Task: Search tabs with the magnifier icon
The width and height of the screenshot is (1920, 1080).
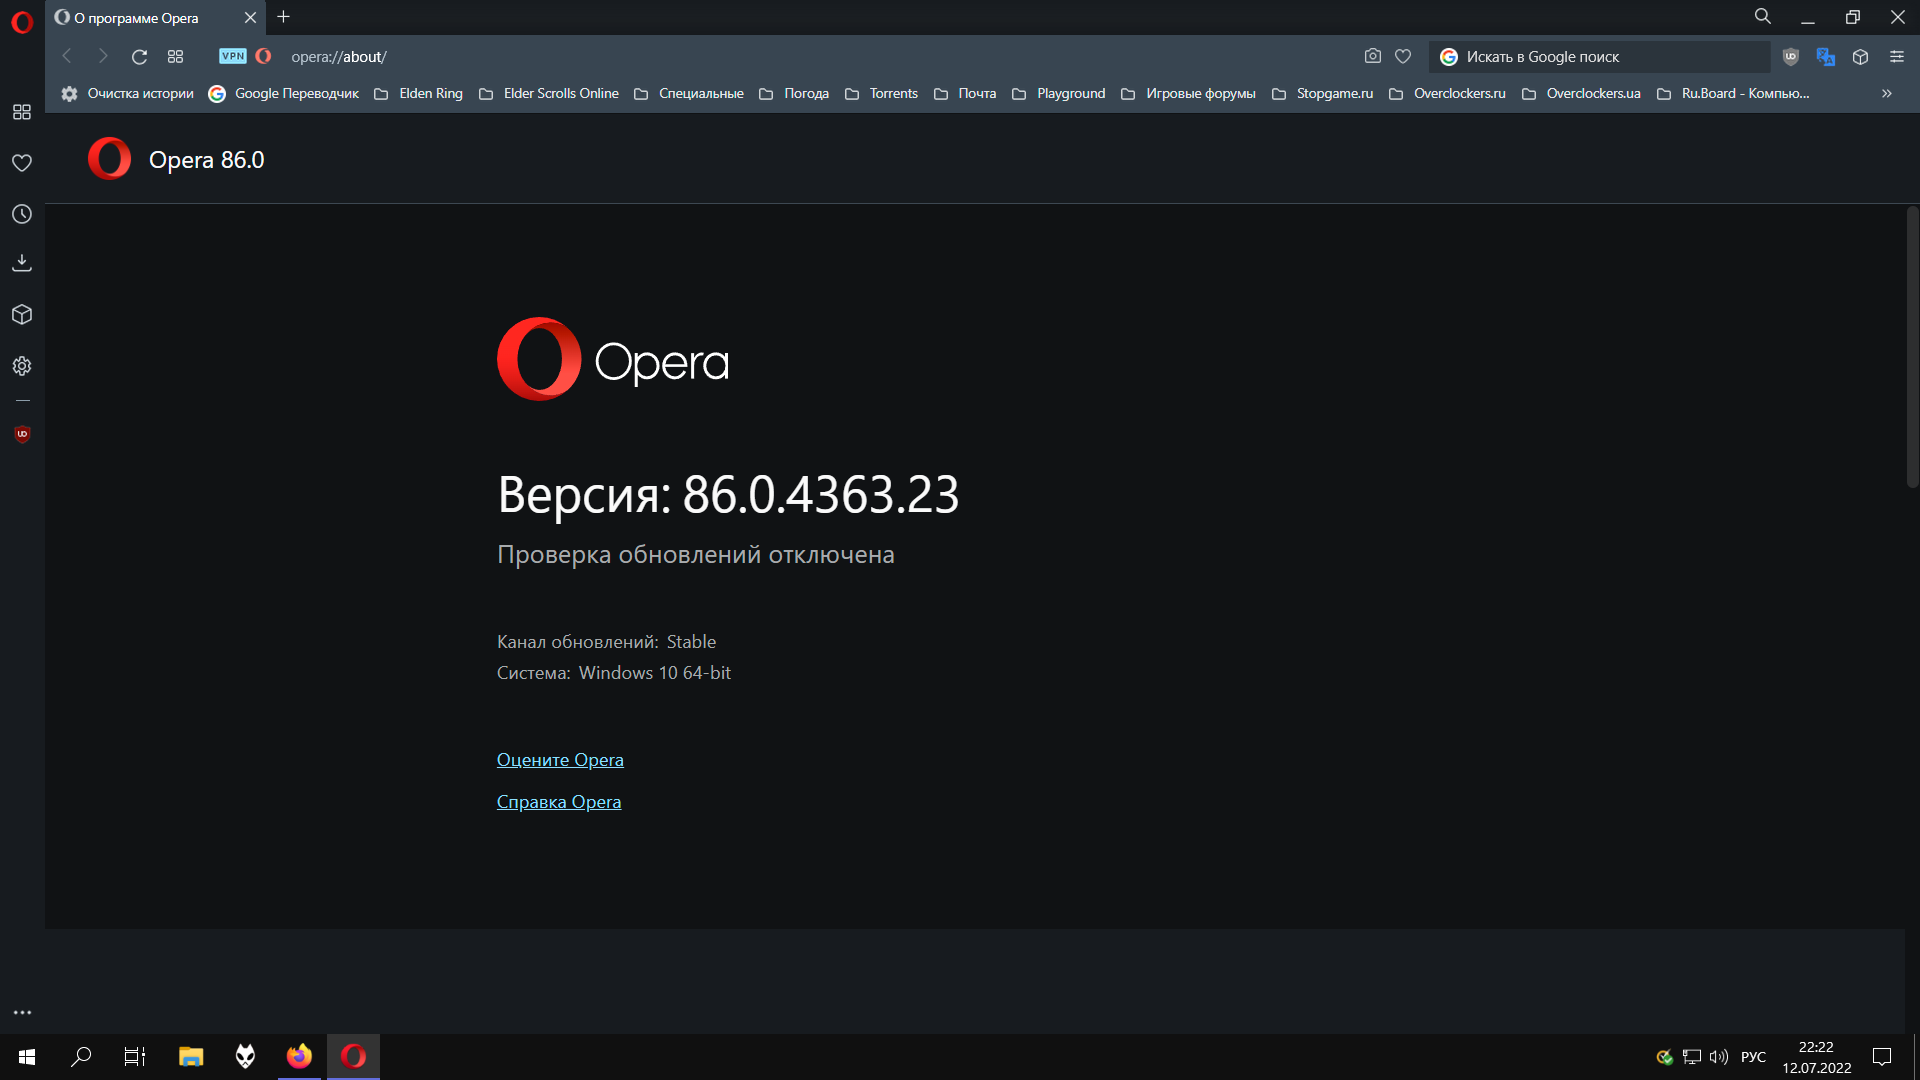Action: click(1763, 17)
